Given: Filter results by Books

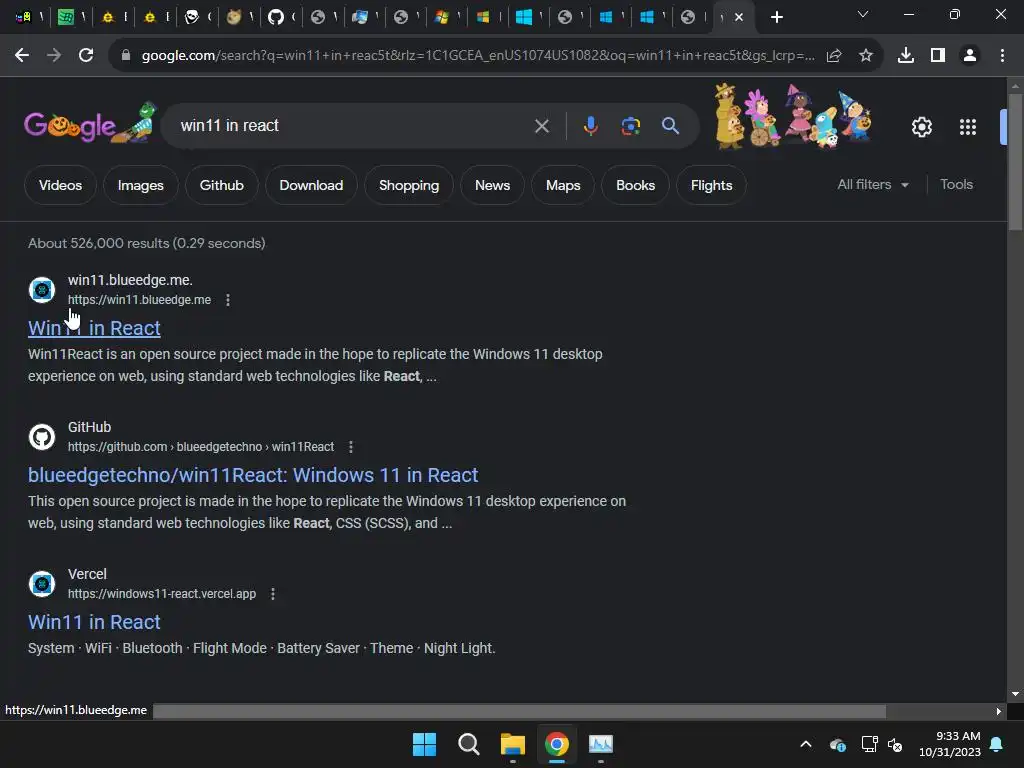Looking at the screenshot, I should tap(635, 185).
